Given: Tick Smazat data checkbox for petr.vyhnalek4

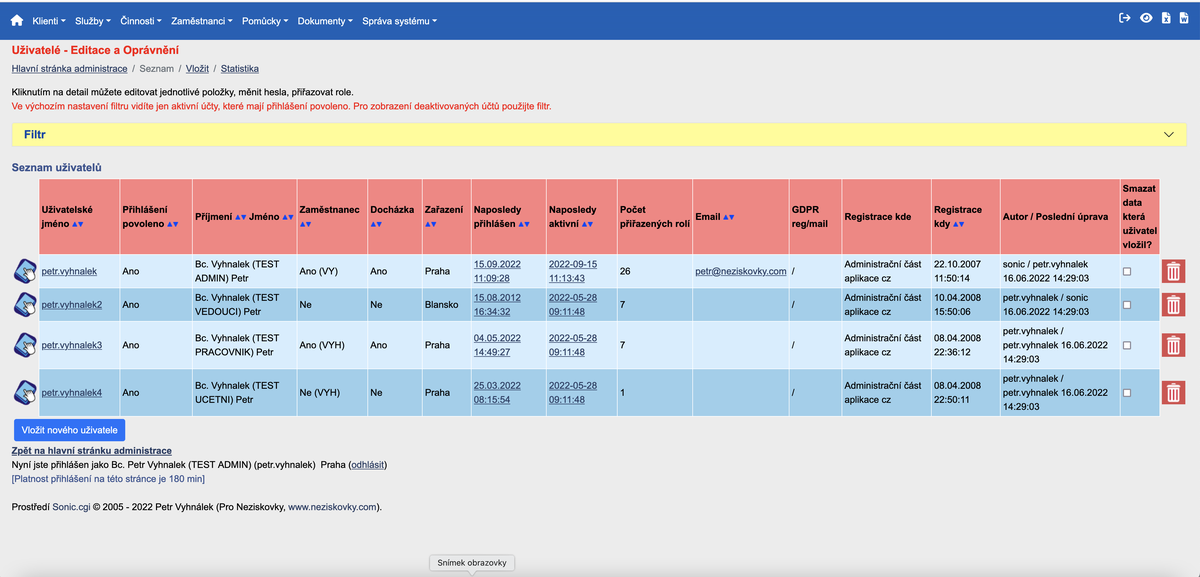Looking at the screenshot, I should coord(1125,392).
